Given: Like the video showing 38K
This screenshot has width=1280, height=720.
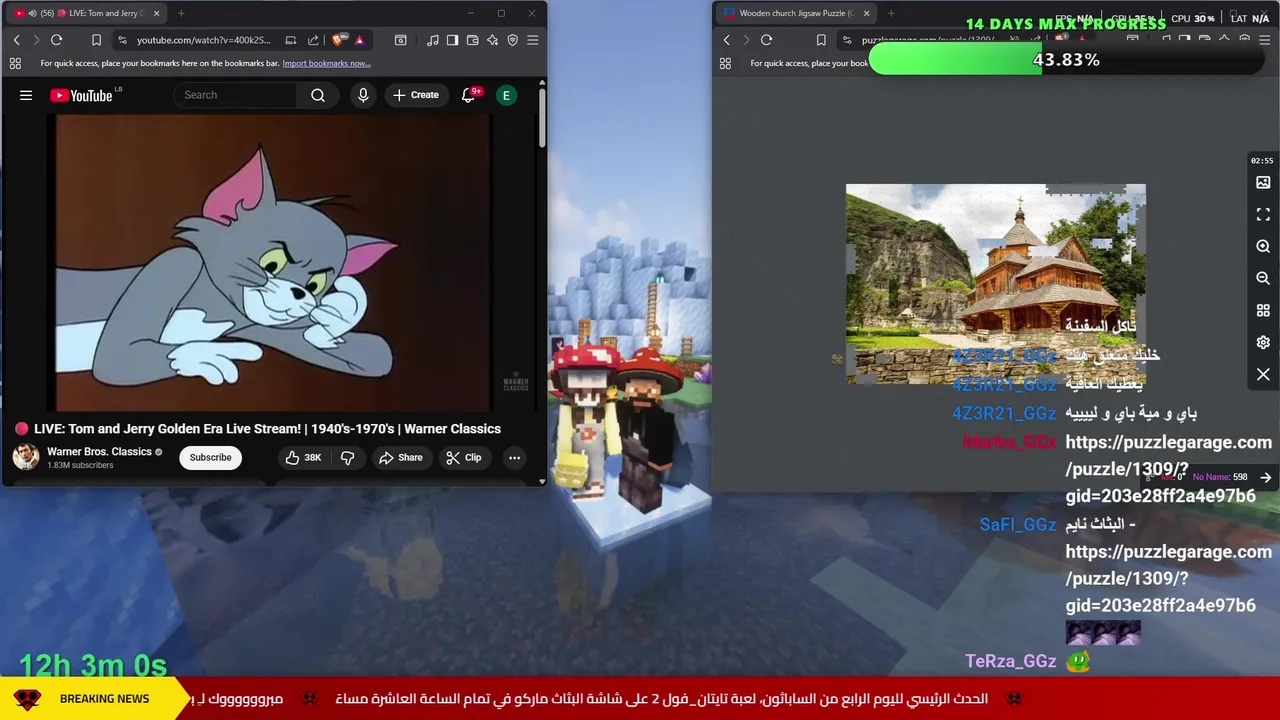Looking at the screenshot, I should click(303, 457).
